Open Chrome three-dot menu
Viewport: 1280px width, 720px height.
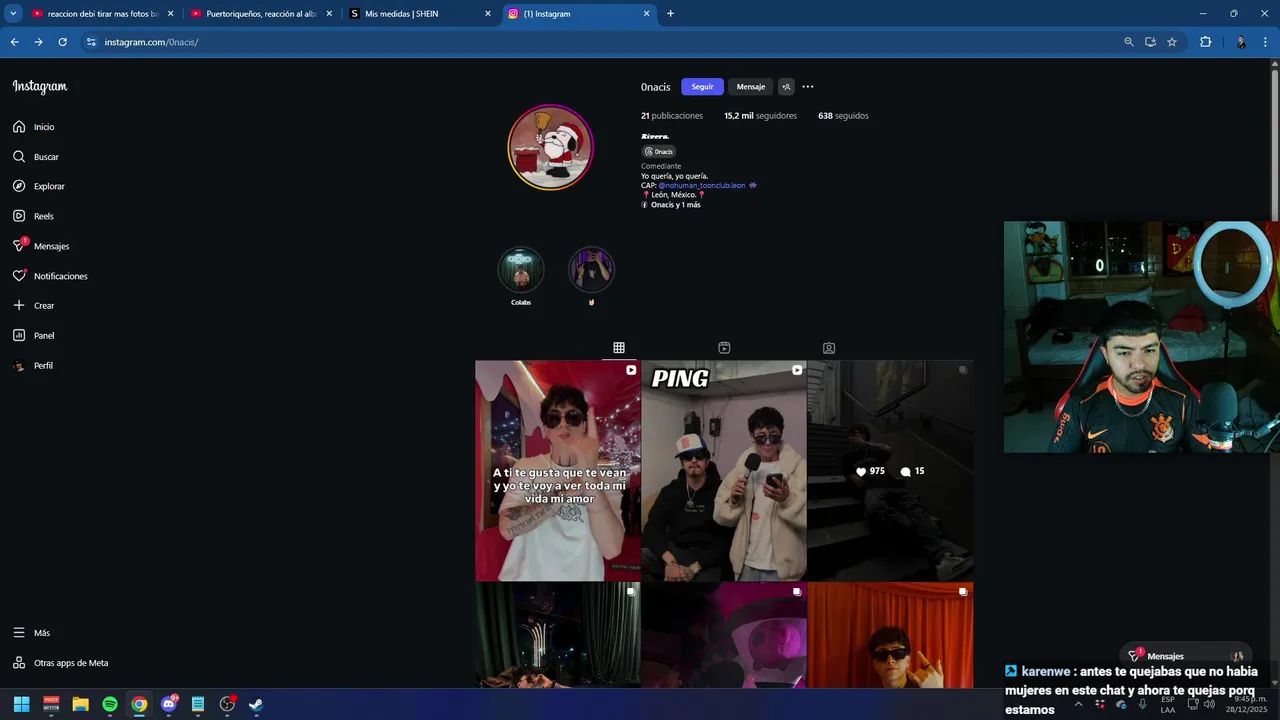[x=1266, y=42]
